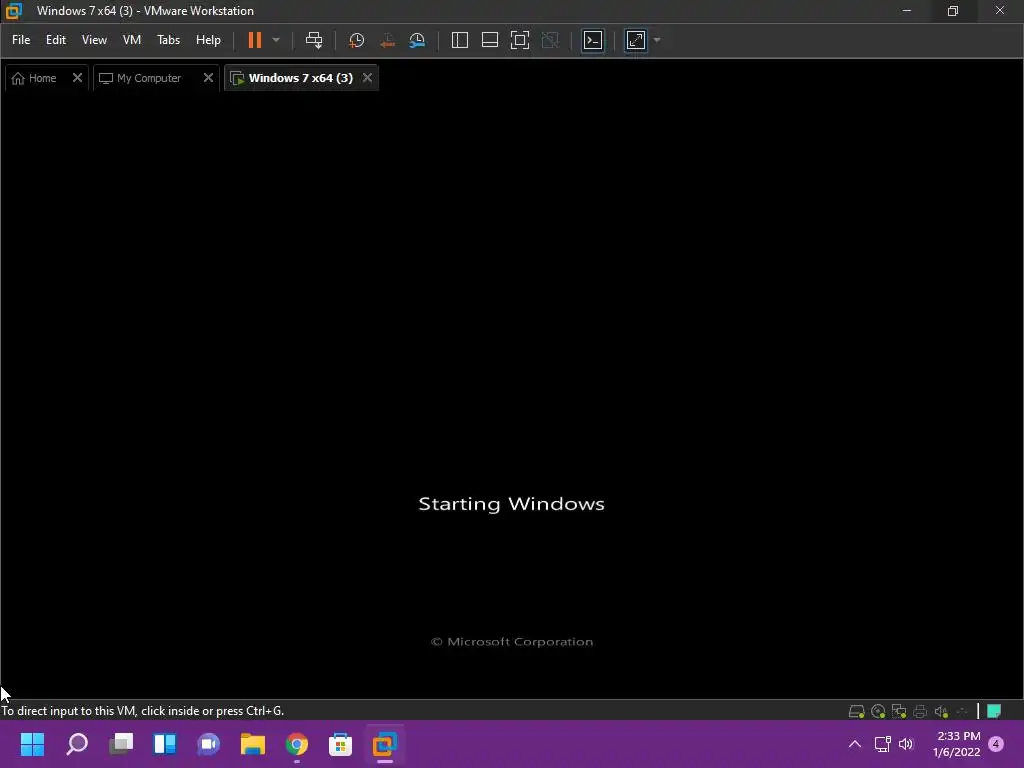Open Microsoft Store from the taskbar
This screenshot has width=1024, height=768.
[340, 744]
